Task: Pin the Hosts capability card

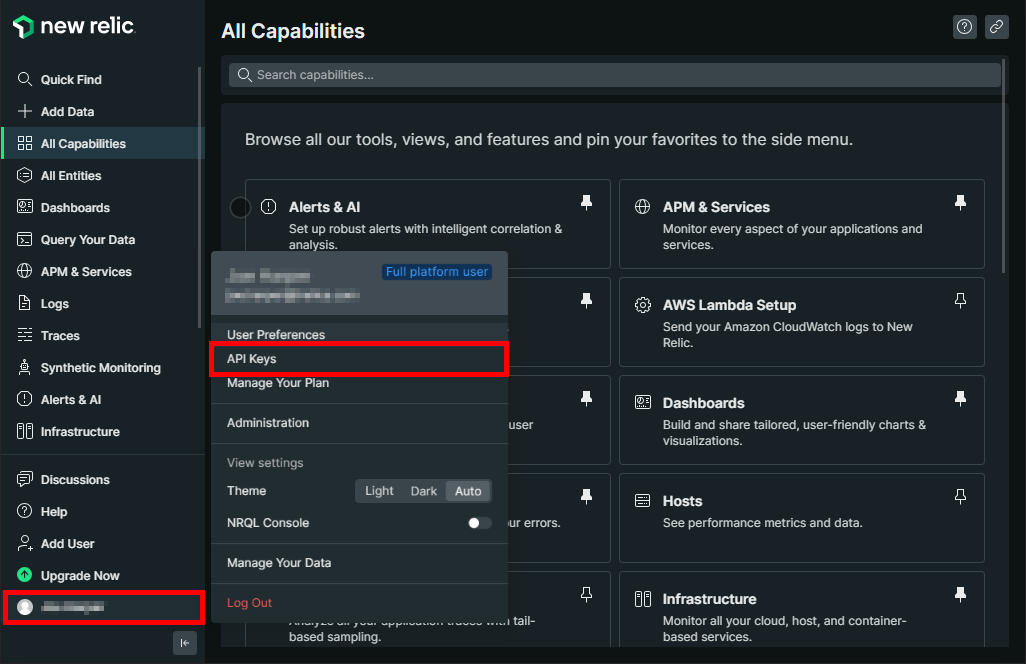Action: [961, 497]
